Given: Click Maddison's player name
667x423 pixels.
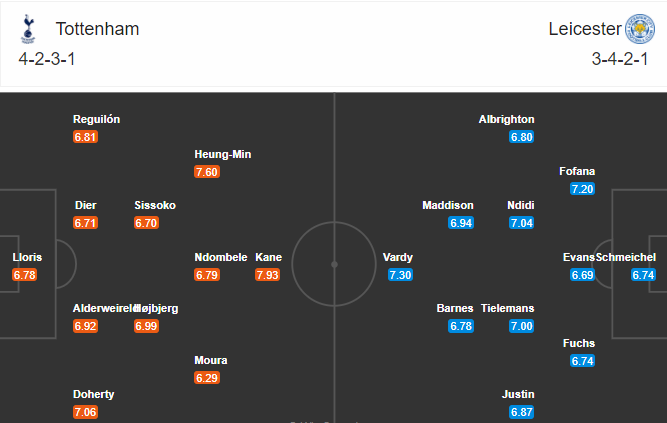Looking at the screenshot, I should pos(448,205).
